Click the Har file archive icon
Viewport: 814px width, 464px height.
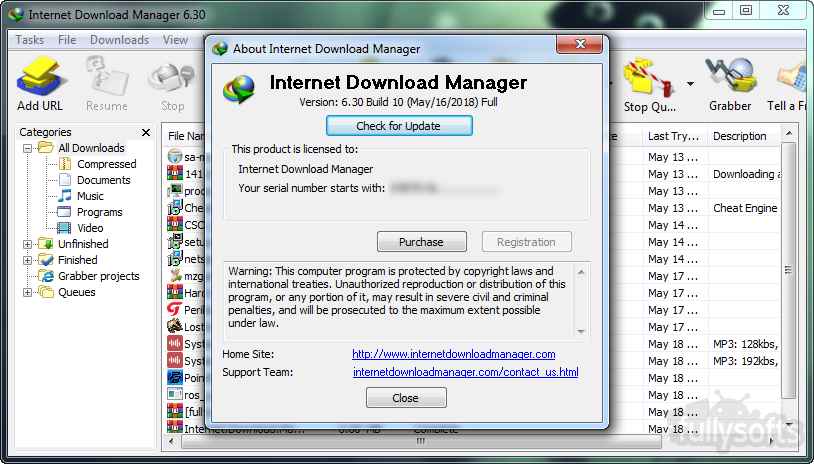[174, 293]
